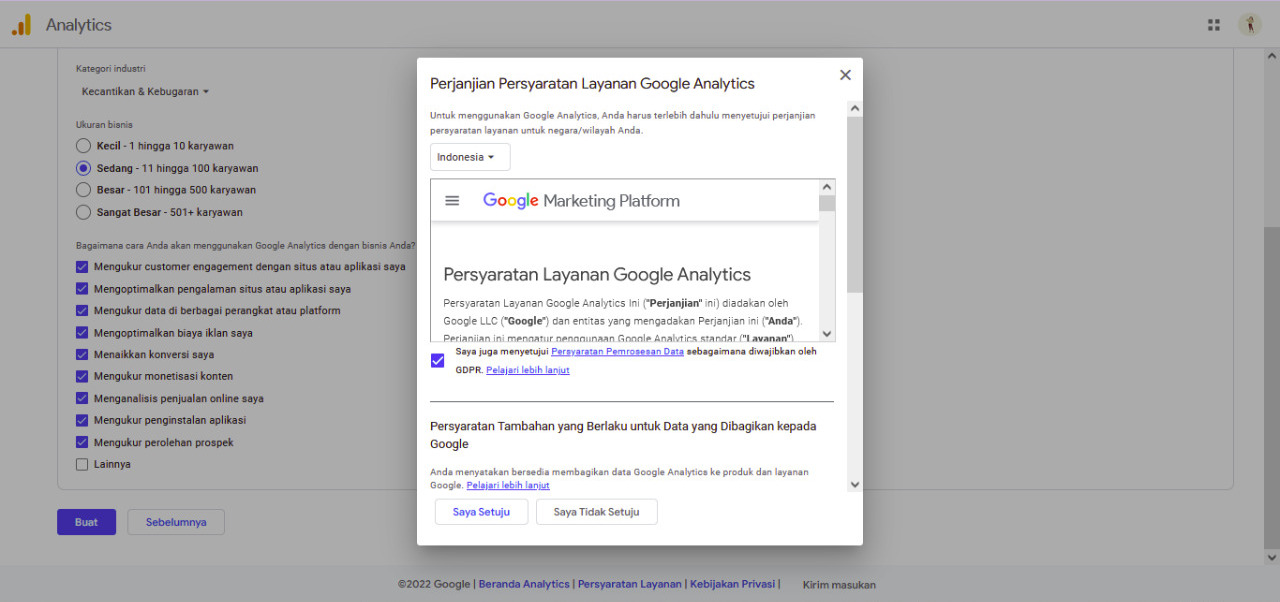
Task: Uncheck Mengukur customer engagement checkbox
Action: (x=82, y=267)
